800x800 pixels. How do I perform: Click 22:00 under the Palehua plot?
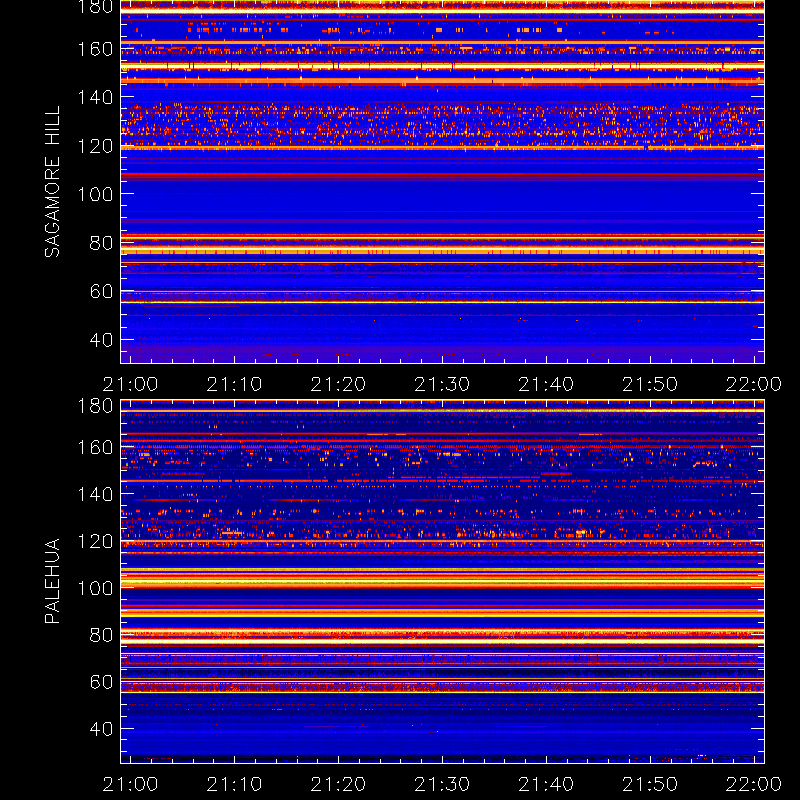754,784
